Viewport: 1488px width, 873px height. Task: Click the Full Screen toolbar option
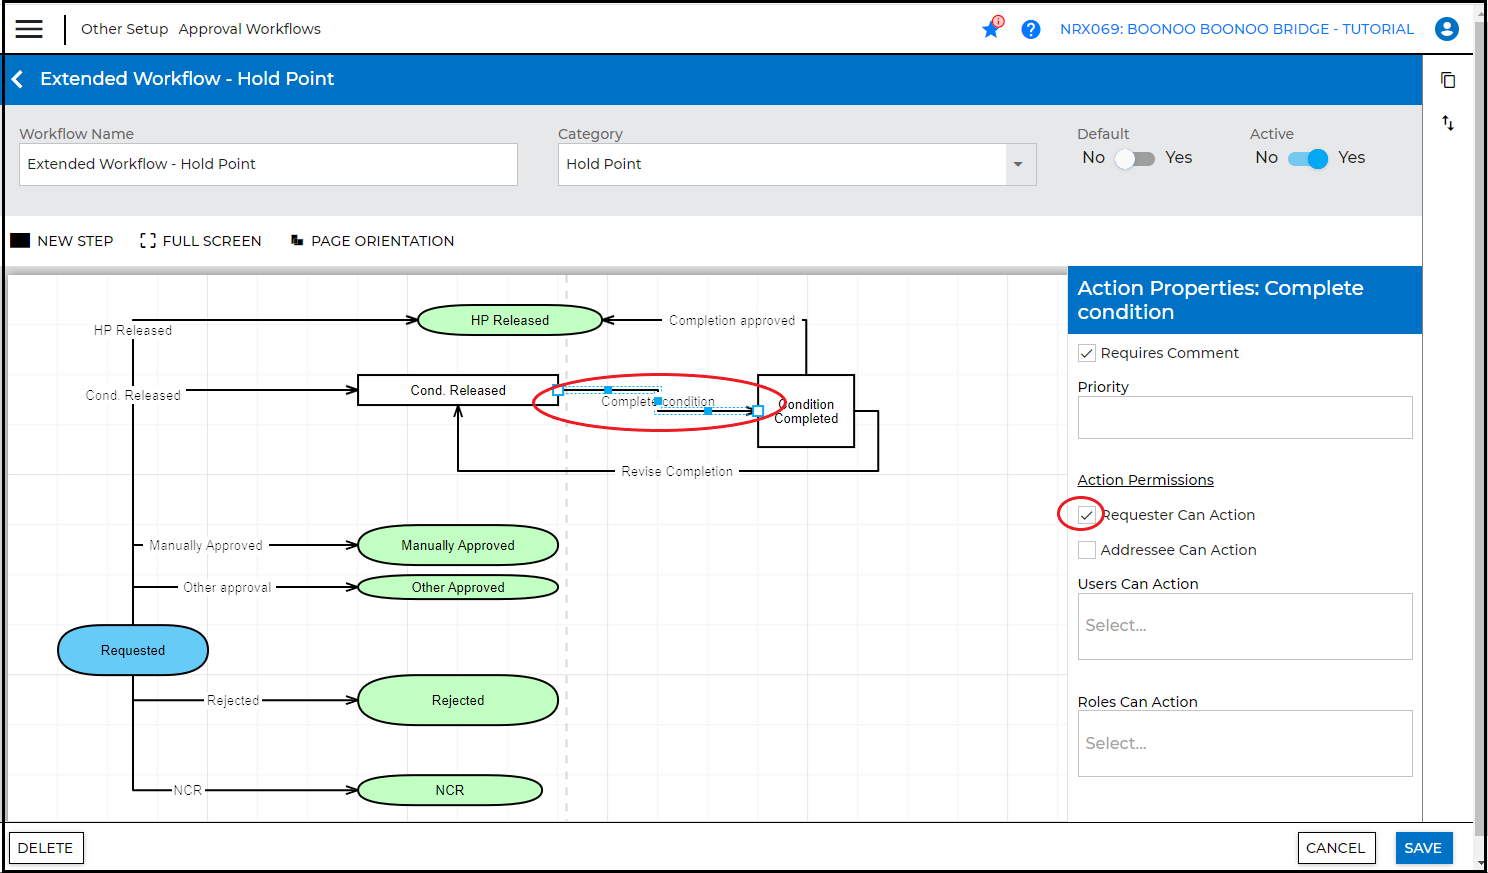201,241
